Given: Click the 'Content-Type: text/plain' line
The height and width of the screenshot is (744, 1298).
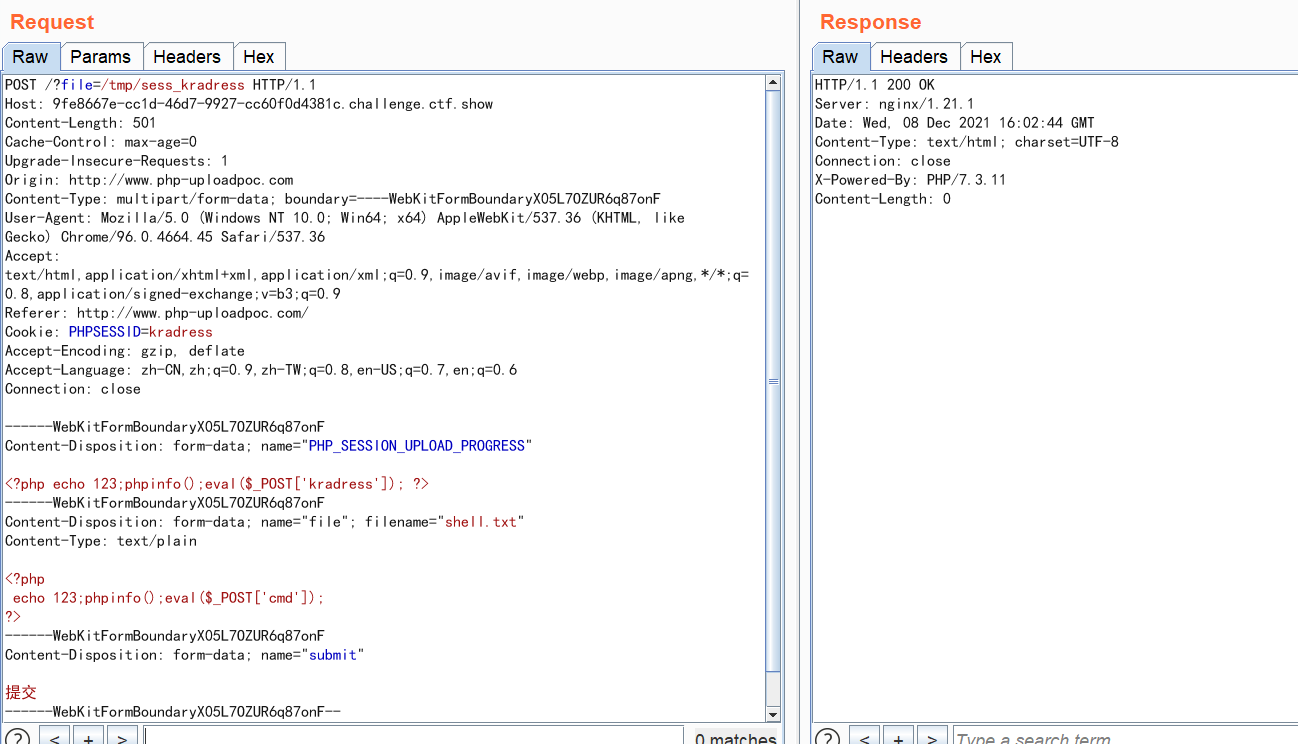Looking at the screenshot, I should (x=101, y=541).
